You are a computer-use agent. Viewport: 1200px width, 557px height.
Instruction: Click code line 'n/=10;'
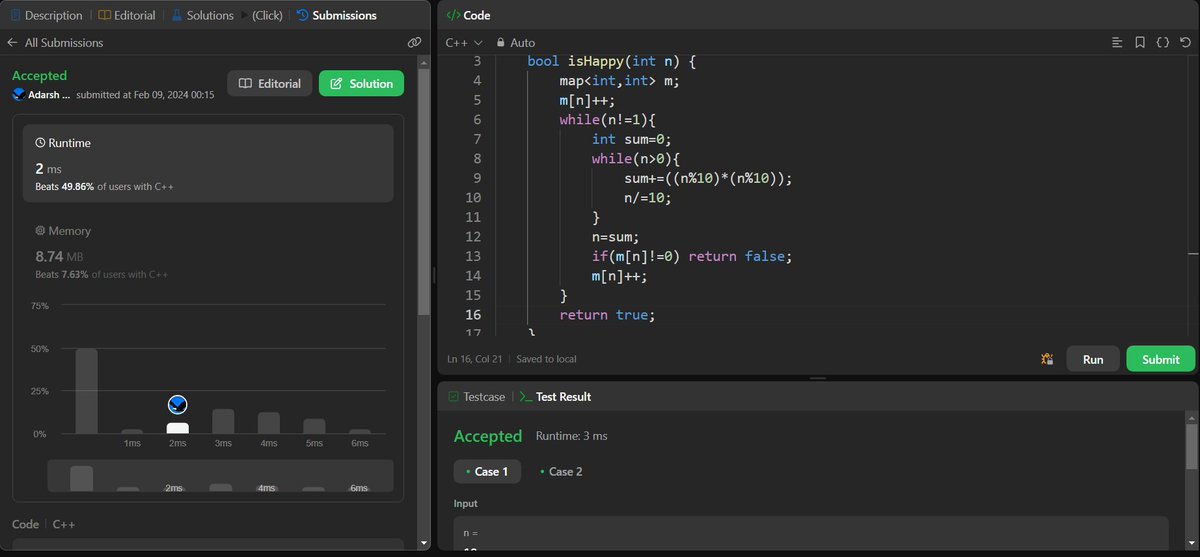[x=647, y=198]
